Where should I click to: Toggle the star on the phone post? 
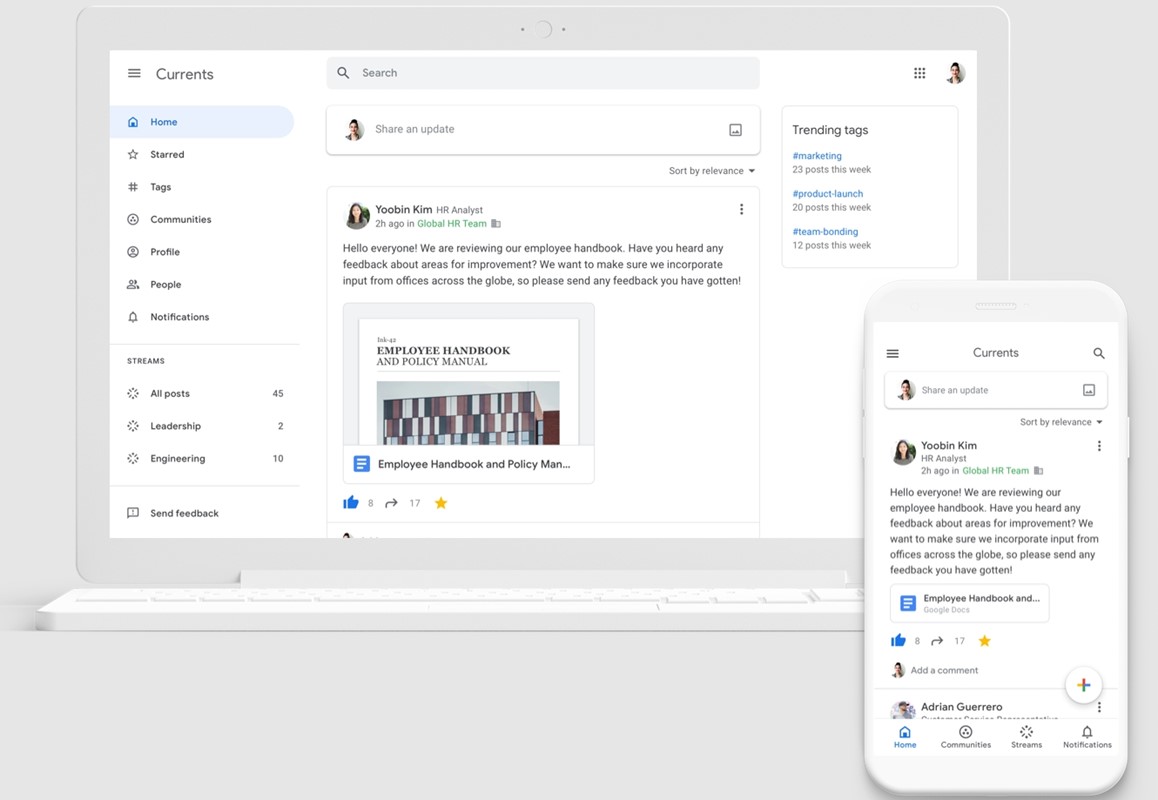(x=984, y=641)
